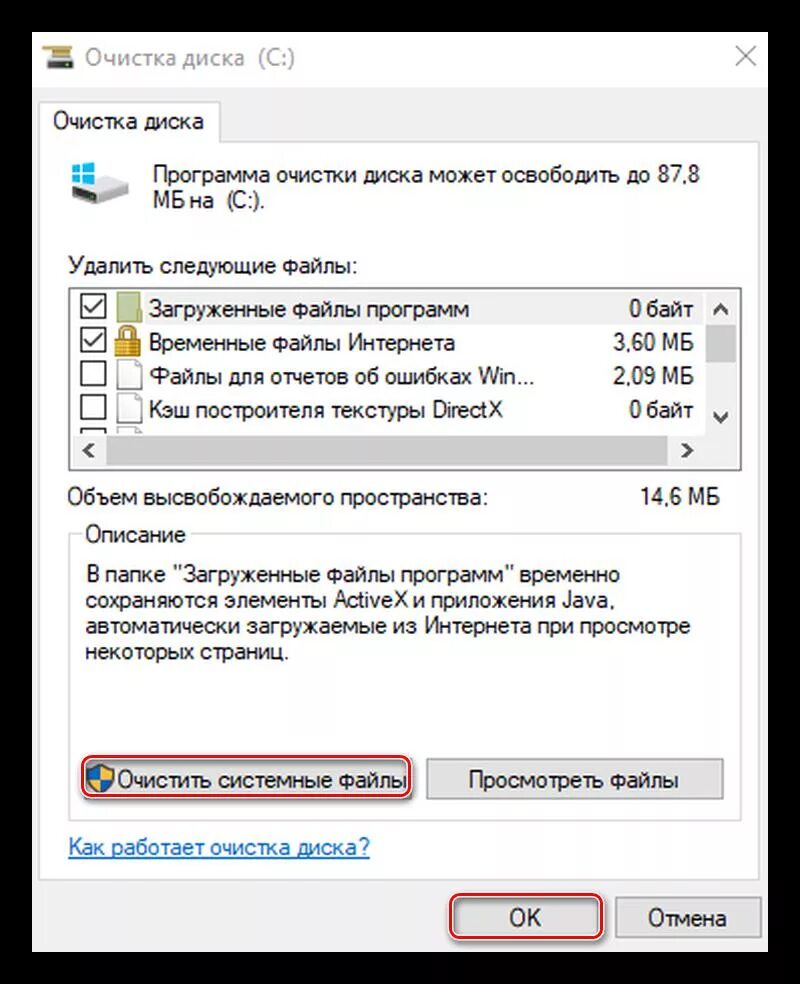
Task: Click the file list's scroll up arrow
Action: (721, 309)
